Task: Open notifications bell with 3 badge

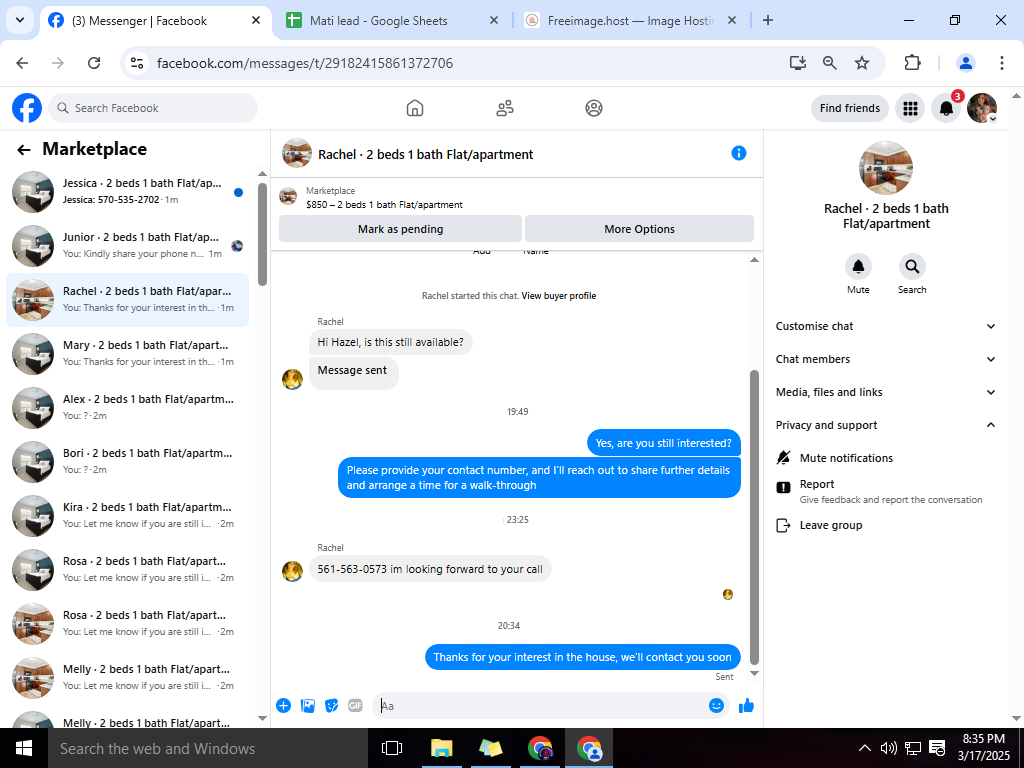Action: point(946,108)
